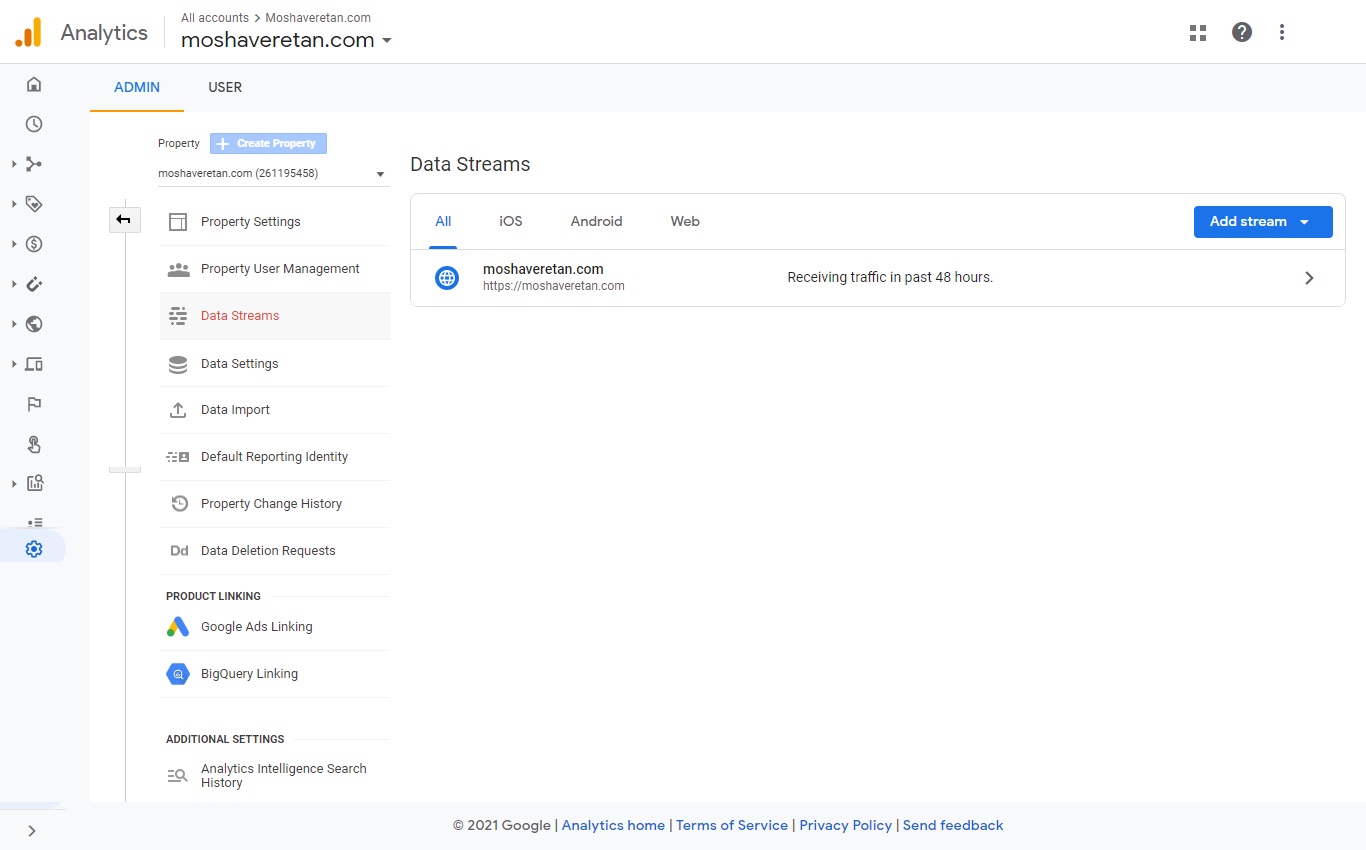This screenshot has height=850, width=1366.
Task: Switch to the USER tab
Action: [225, 87]
